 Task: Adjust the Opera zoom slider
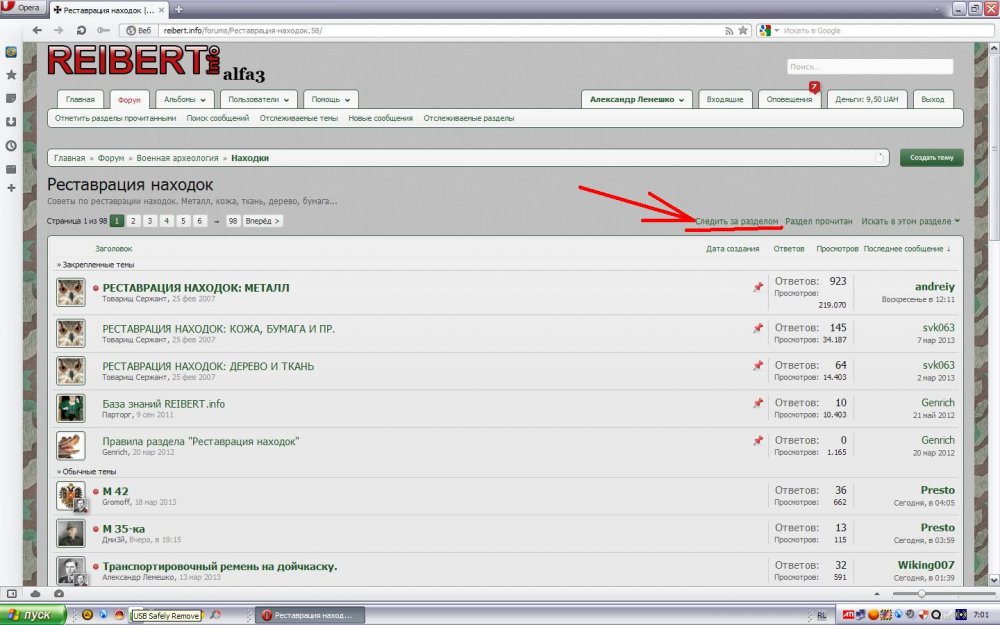coord(921,594)
